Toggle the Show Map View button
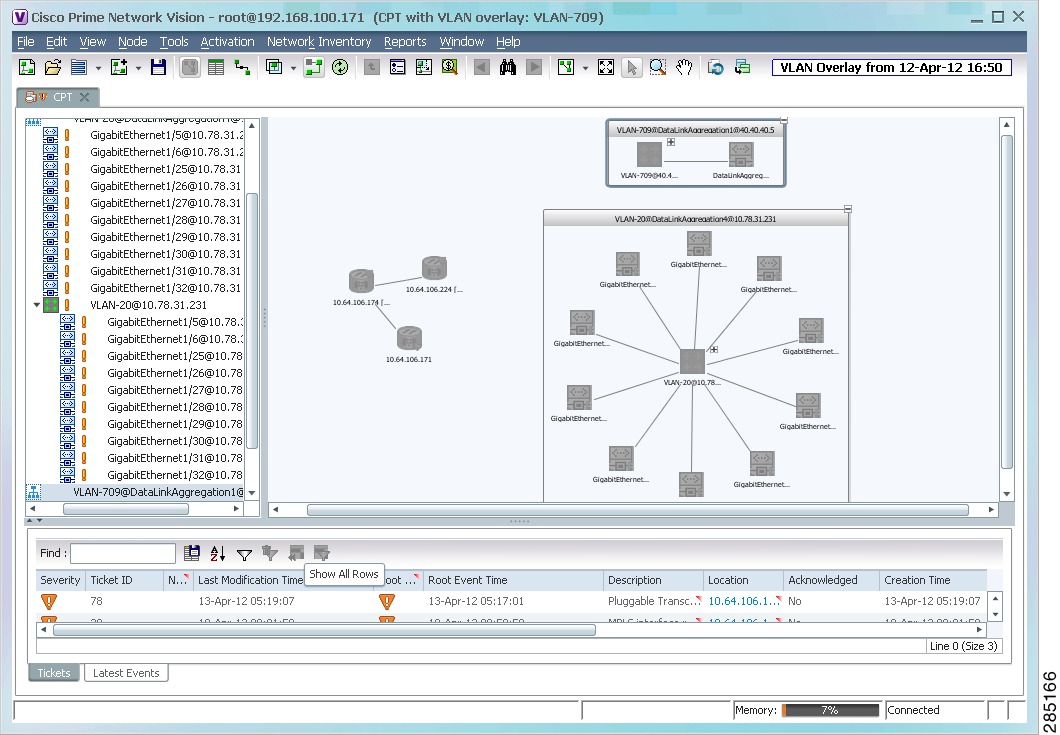This screenshot has width=1060, height=735. pos(190,67)
